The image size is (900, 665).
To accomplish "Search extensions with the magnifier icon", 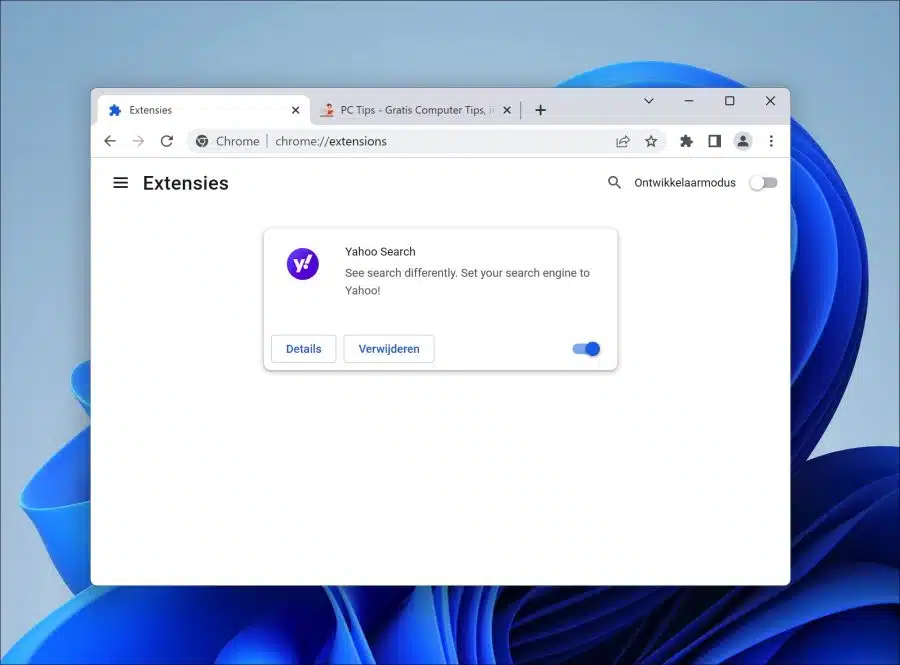I will click(x=614, y=182).
